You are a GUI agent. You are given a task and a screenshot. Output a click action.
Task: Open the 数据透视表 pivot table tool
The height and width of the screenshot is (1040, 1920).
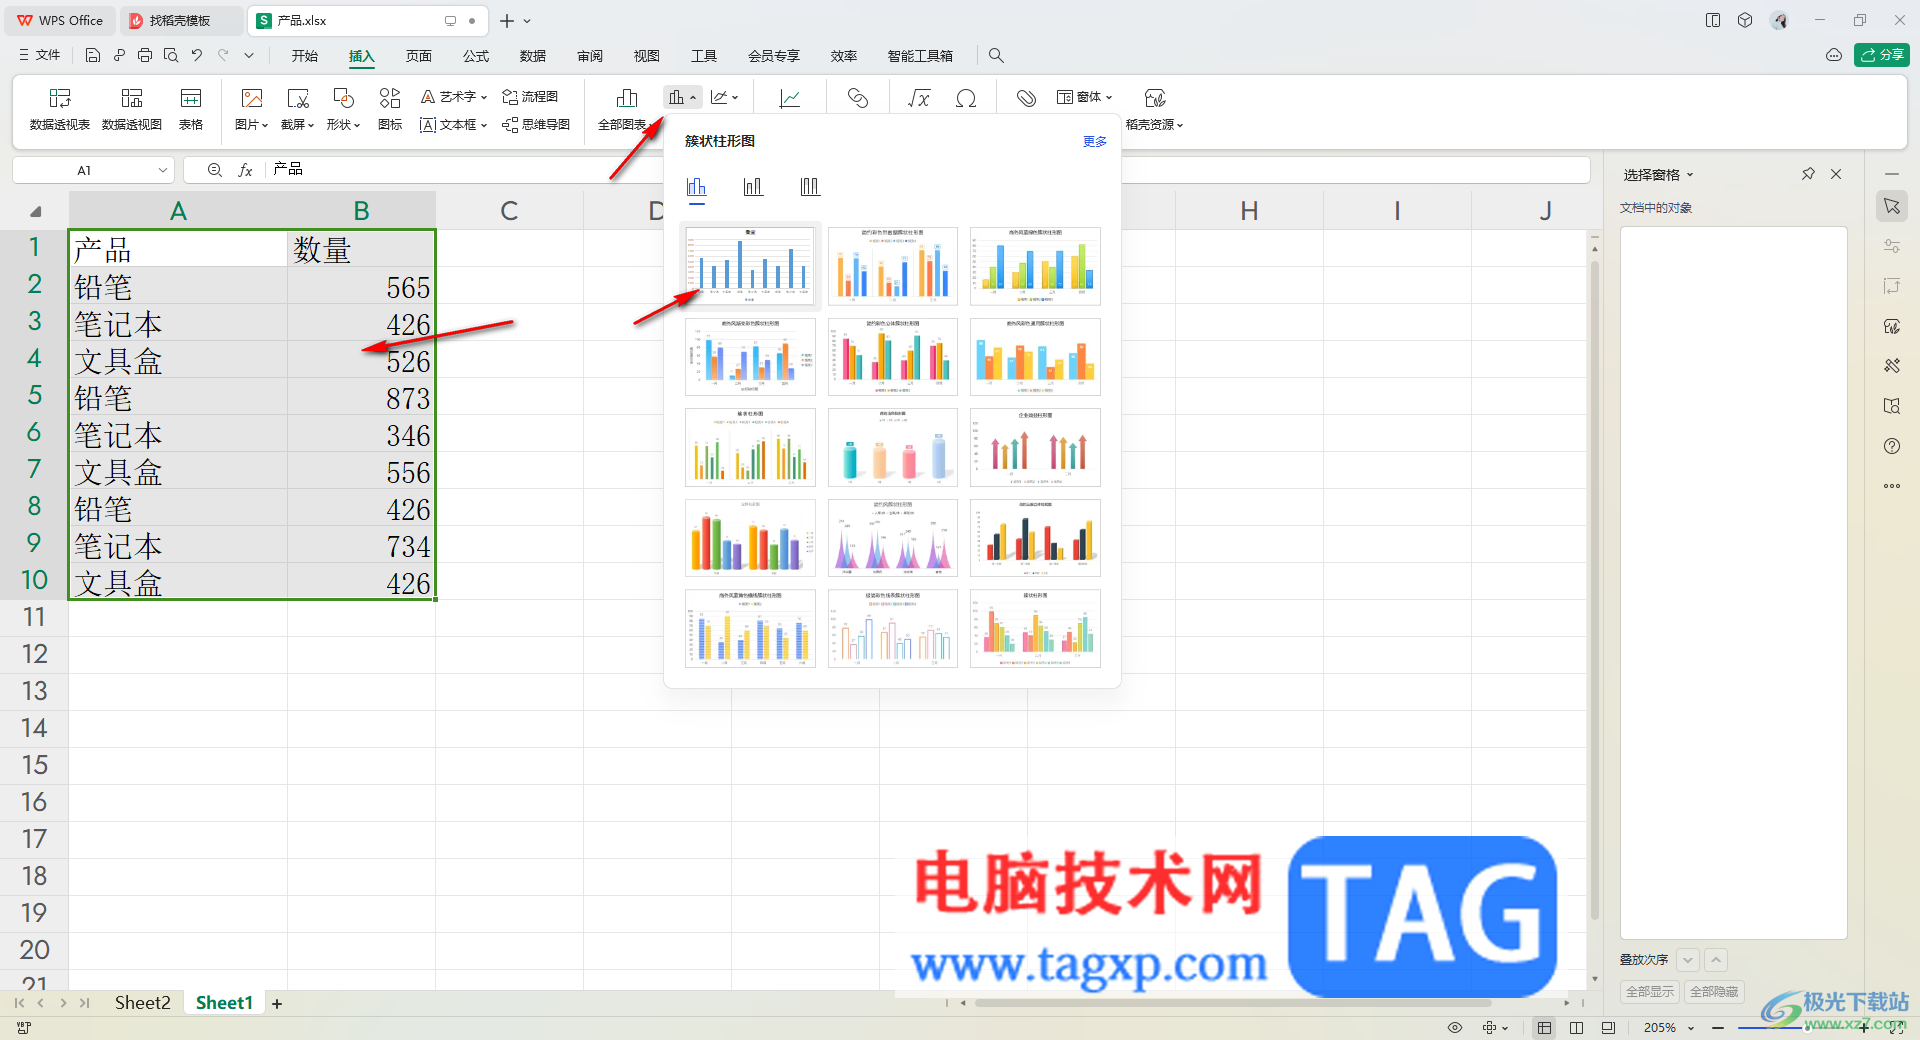(60, 109)
